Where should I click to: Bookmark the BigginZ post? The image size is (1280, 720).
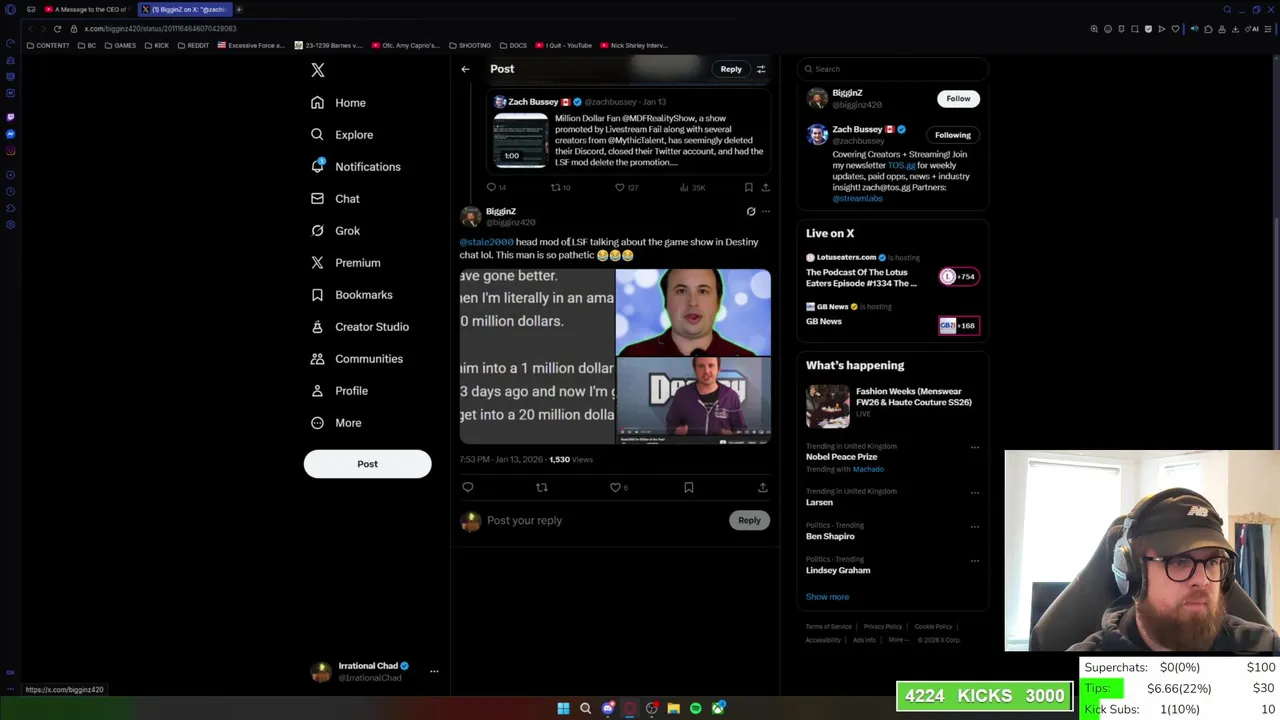[689, 487]
